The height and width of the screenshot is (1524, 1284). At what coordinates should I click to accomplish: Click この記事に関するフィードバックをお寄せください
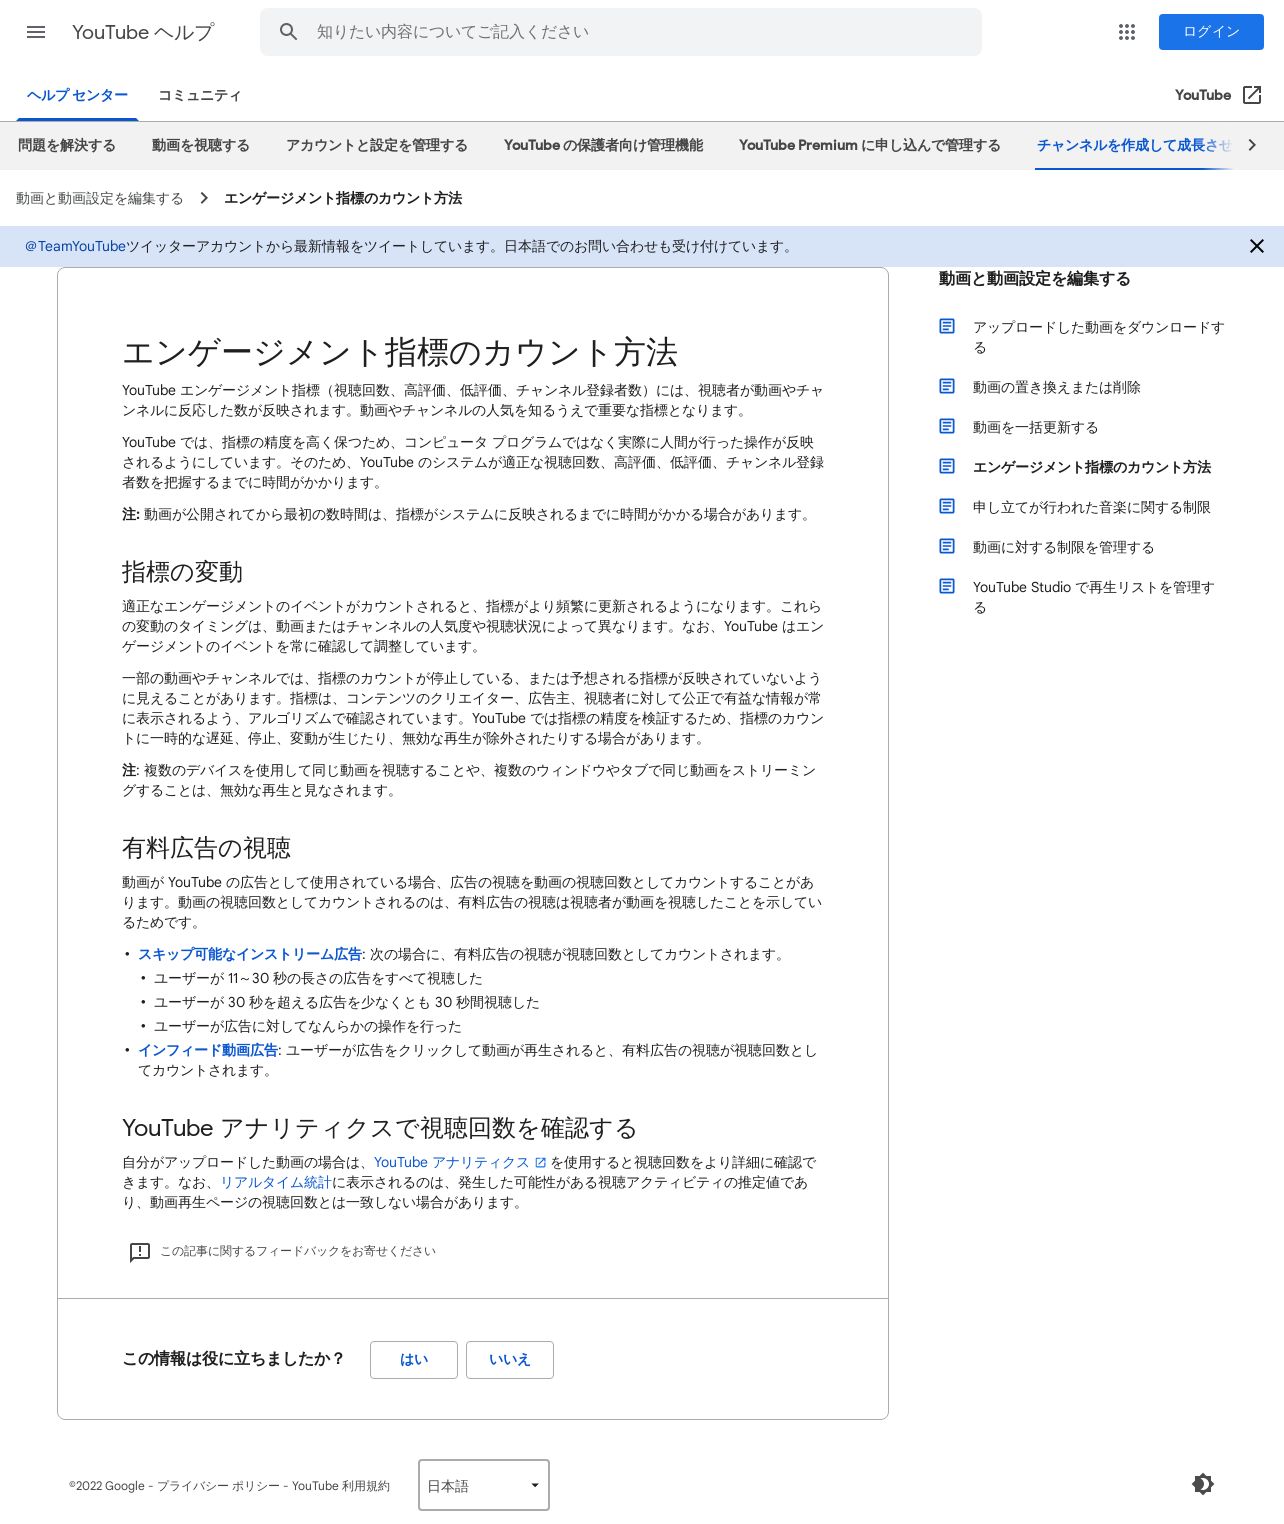point(298,1252)
